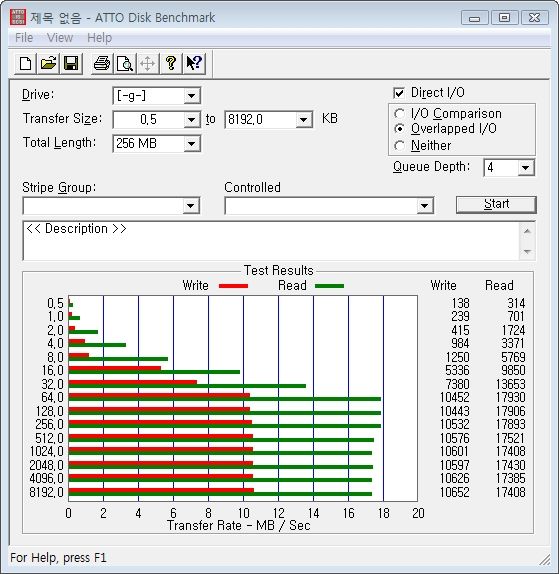Screen dimensions: 559x574
Task: Click the Open folder toolbar icon
Action: point(48,64)
